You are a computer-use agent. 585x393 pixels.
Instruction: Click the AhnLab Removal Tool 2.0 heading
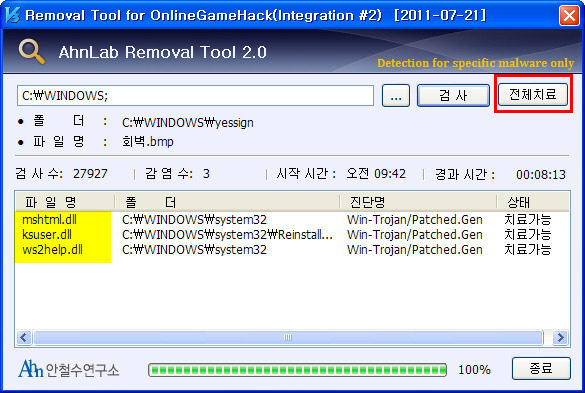(162, 52)
